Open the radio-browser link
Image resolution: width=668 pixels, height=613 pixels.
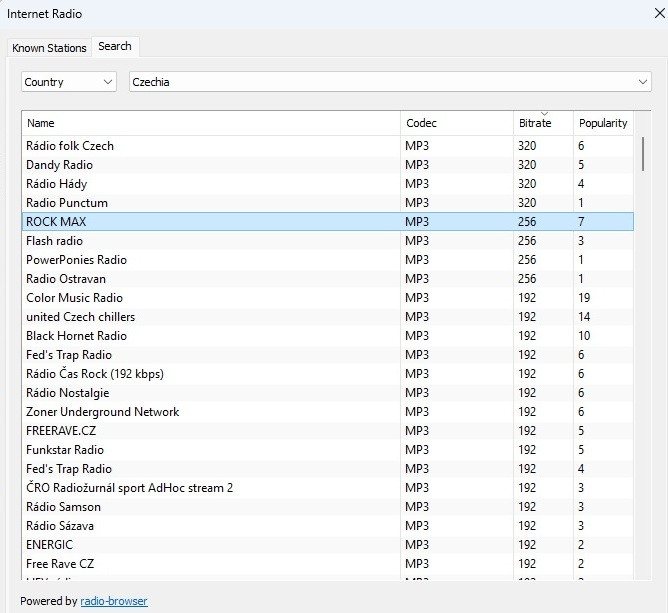click(x=114, y=601)
